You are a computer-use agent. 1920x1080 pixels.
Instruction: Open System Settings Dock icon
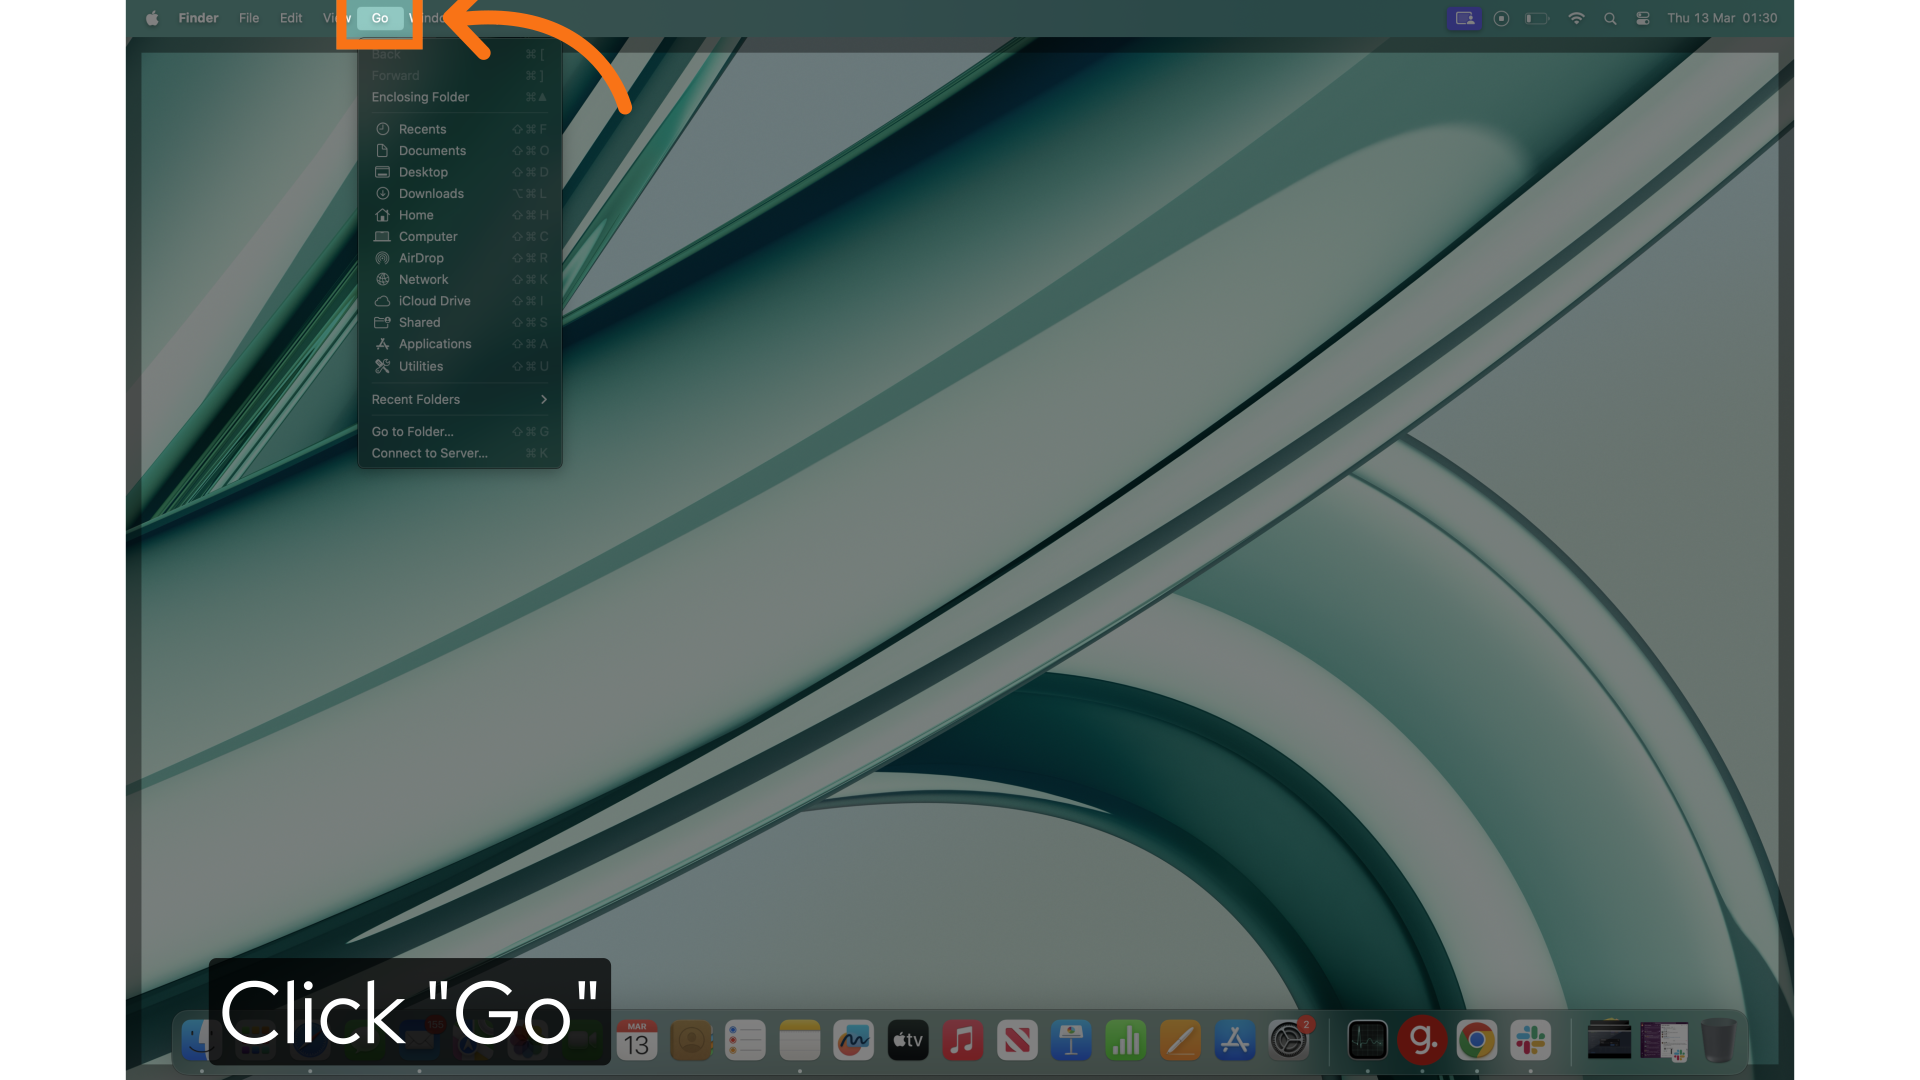(1289, 1041)
